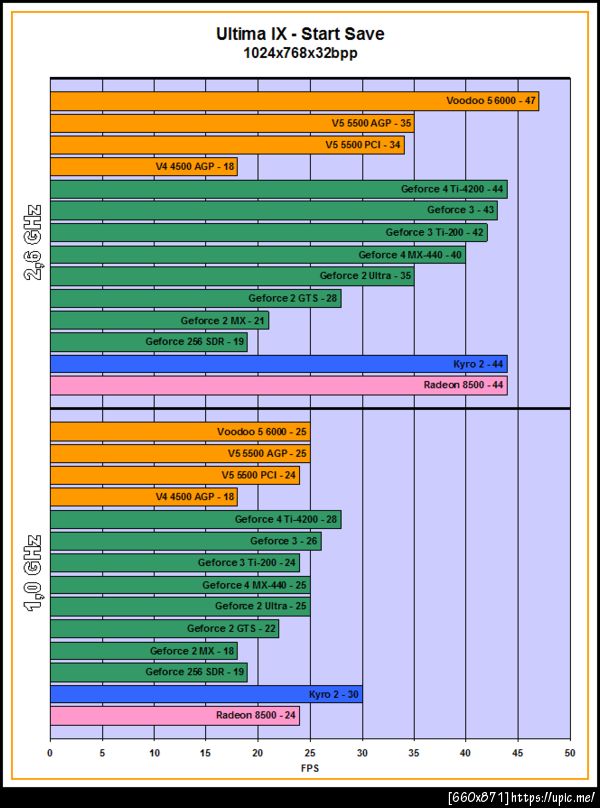This screenshot has height=808, width=600.
Task: Select "Geforce 256 SDR - 19" in the 1,0 GHz group
Action: click(x=149, y=672)
